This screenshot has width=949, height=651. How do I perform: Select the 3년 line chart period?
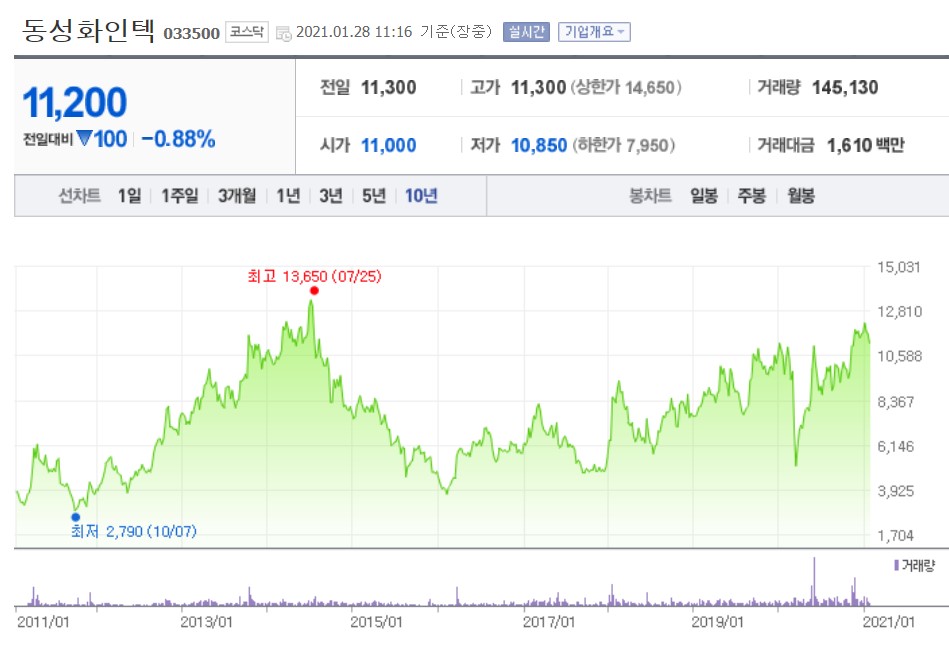[x=331, y=195]
